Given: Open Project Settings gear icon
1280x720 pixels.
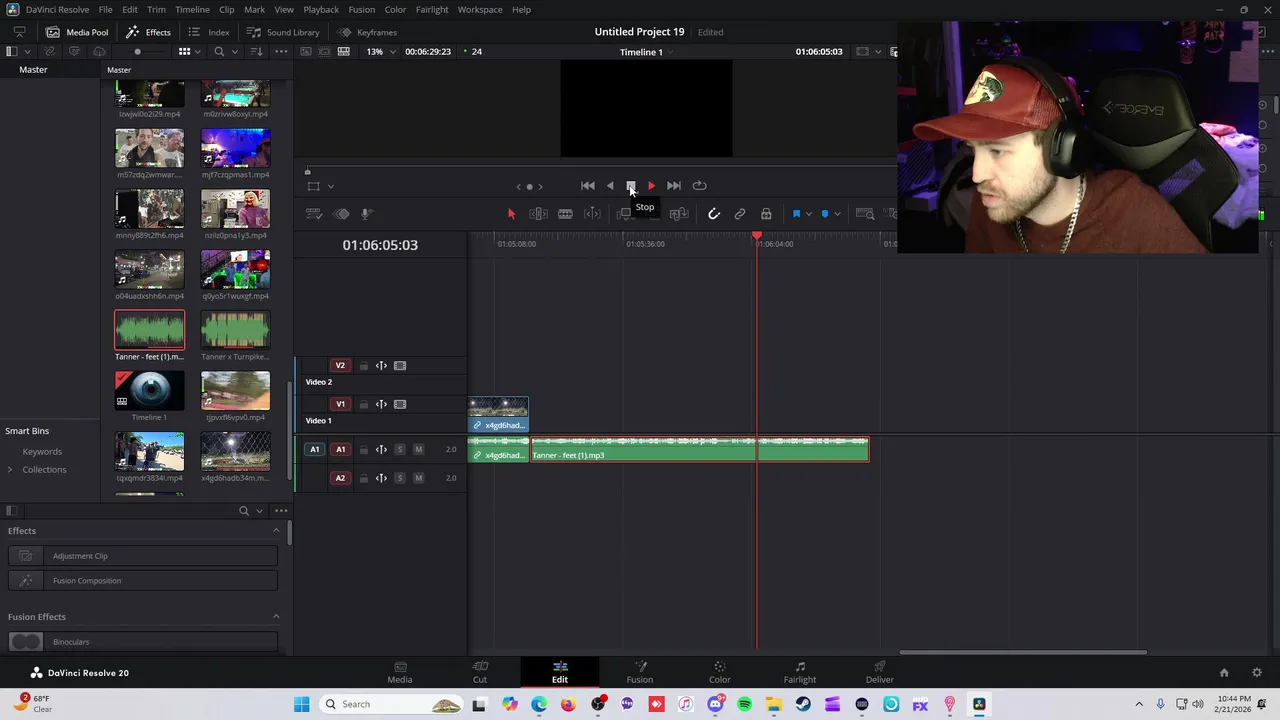Looking at the screenshot, I should point(1257,673).
